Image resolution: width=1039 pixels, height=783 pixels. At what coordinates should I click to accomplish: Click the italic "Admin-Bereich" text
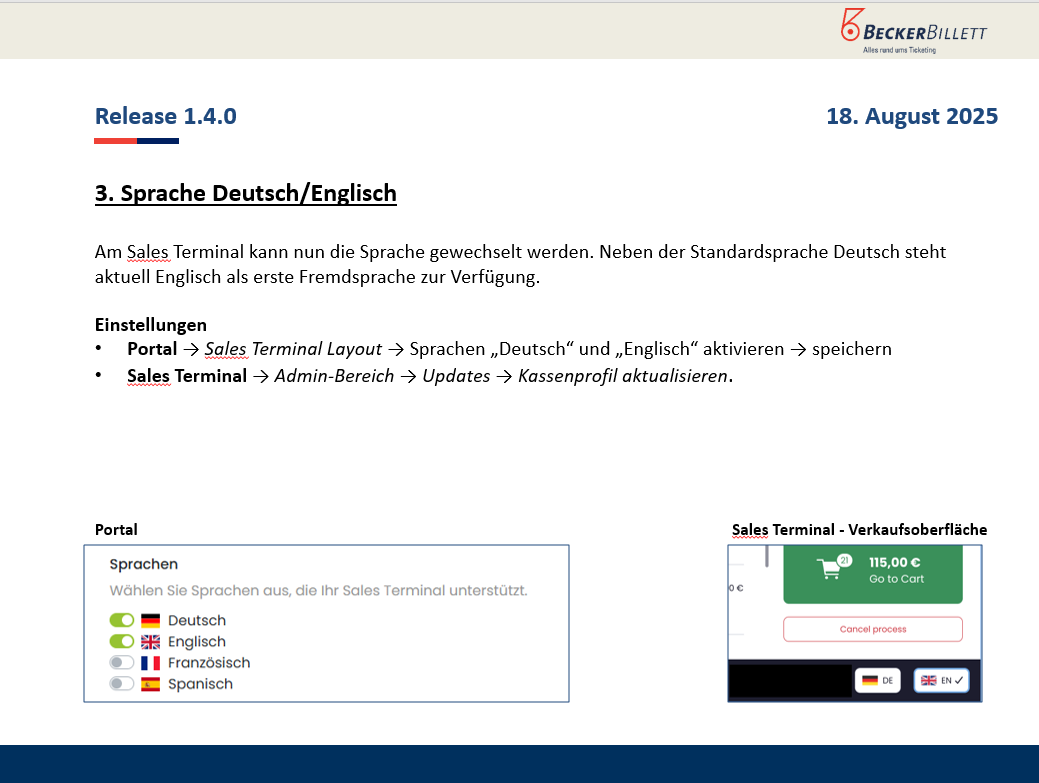[334, 376]
